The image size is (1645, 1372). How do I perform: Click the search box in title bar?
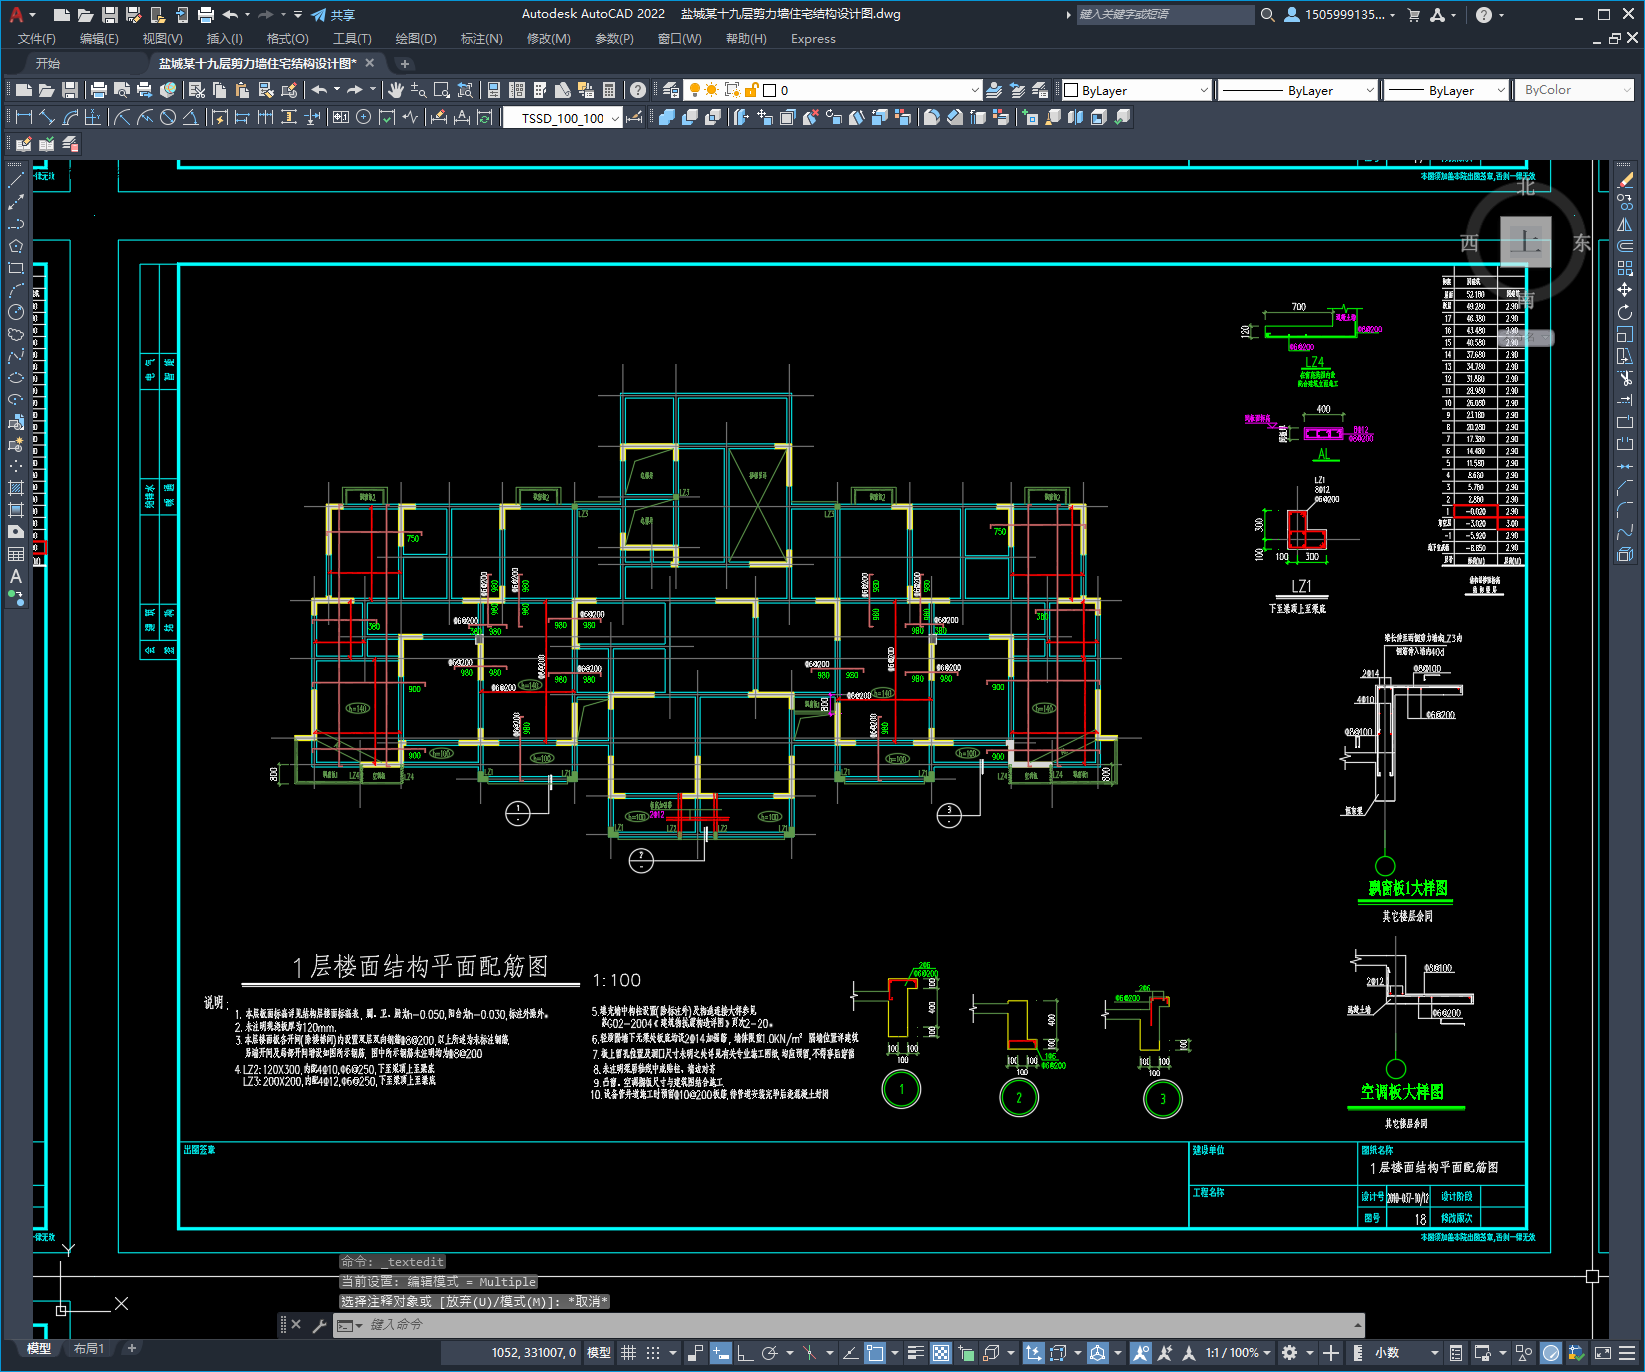pyautogui.click(x=1165, y=15)
